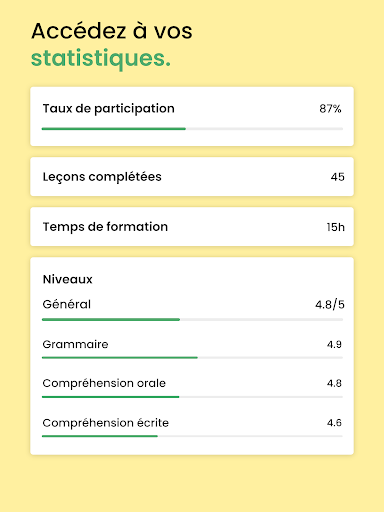Open the Leçons complétées card
Viewport: 384px width, 512px height.
192,177
